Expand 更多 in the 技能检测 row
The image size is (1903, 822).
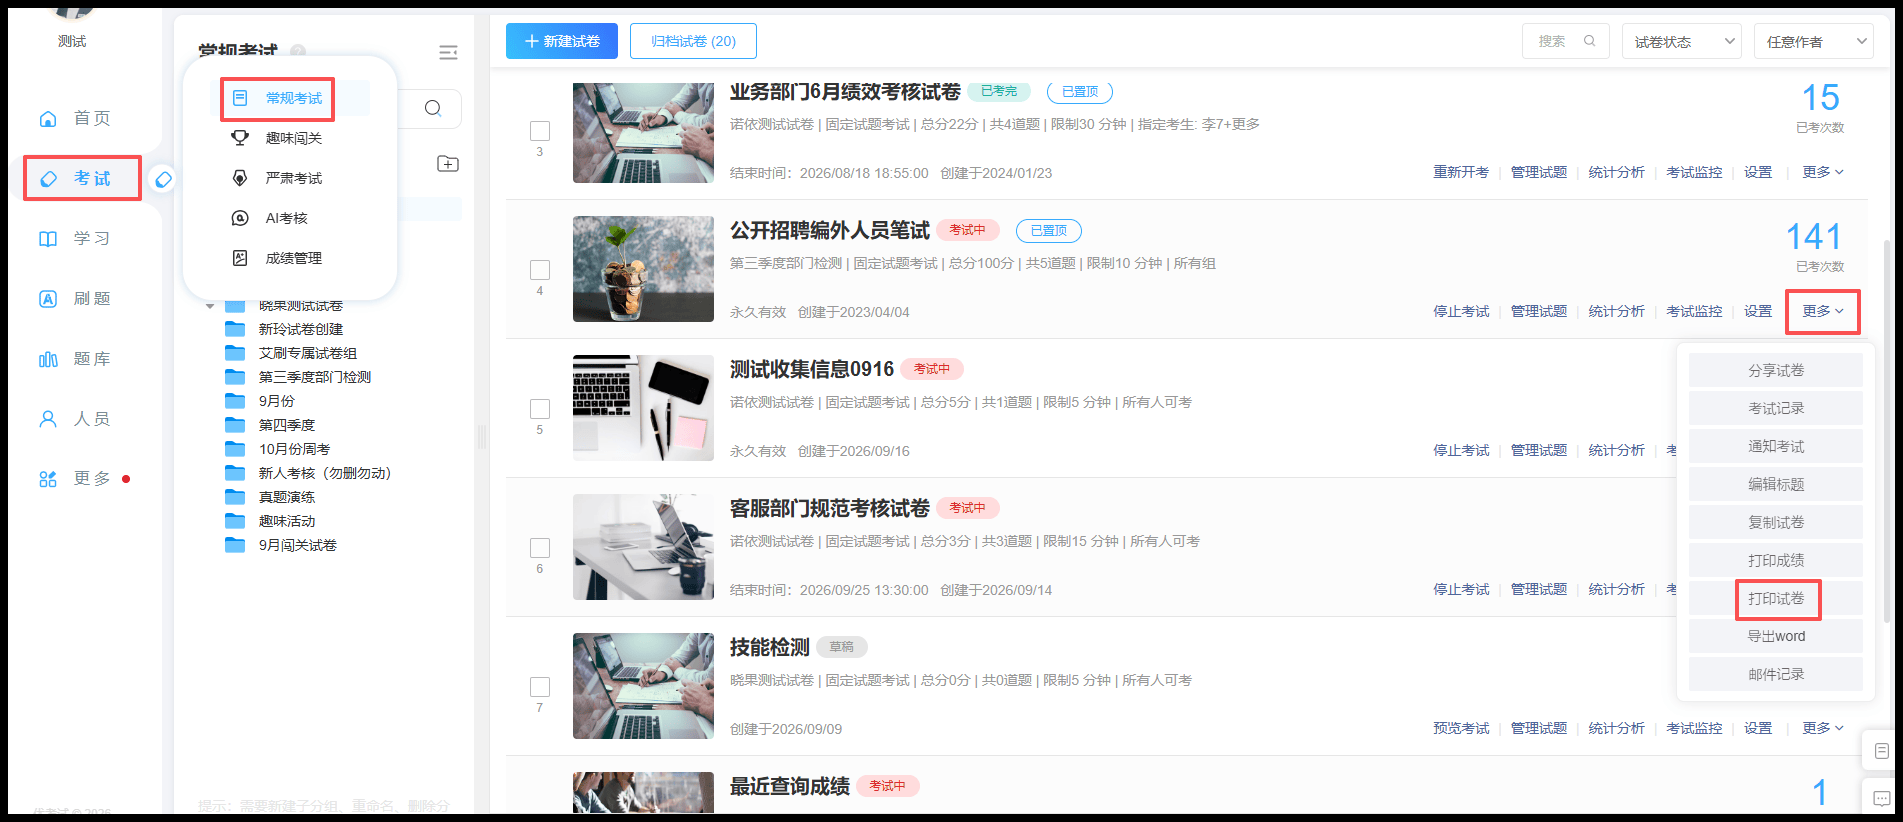pos(1823,728)
